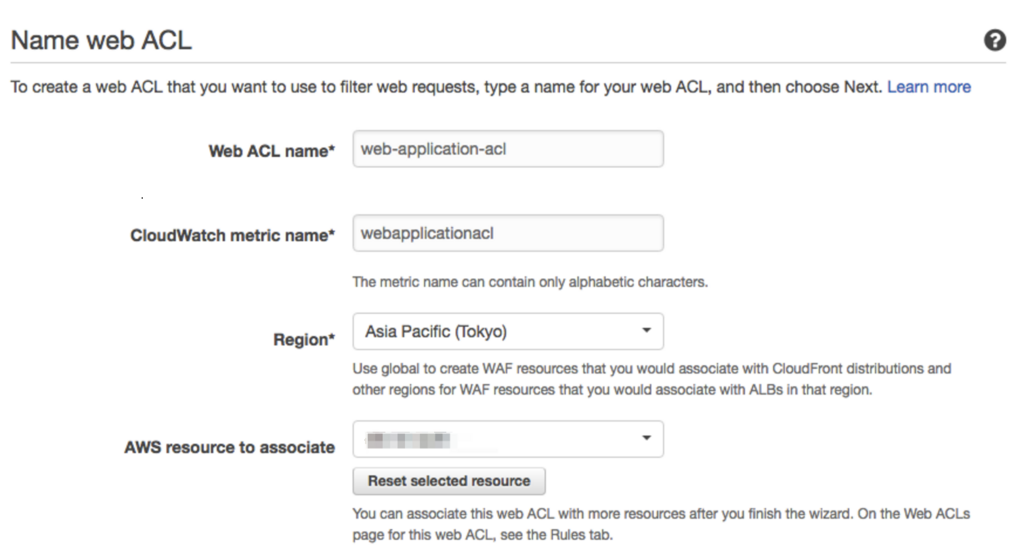Click the introductory web ACL description text

[446, 87]
